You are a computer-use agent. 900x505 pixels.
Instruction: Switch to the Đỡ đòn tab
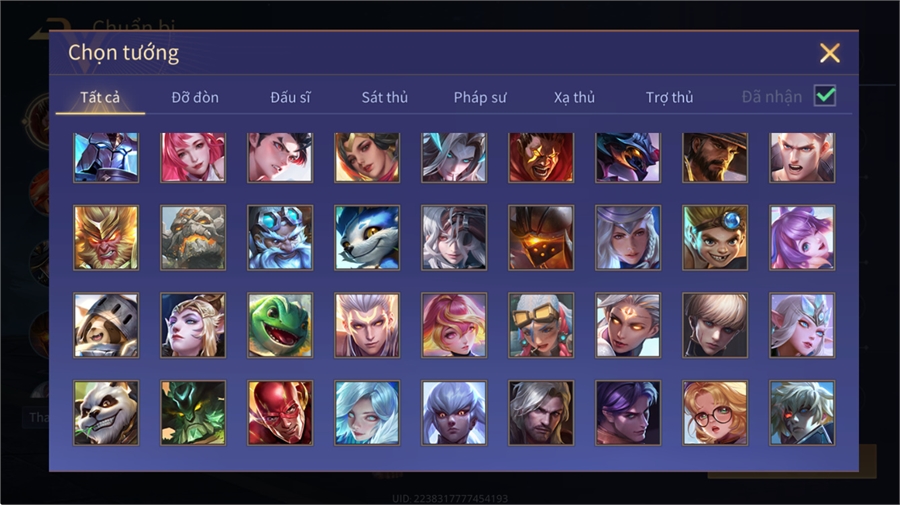tap(195, 98)
